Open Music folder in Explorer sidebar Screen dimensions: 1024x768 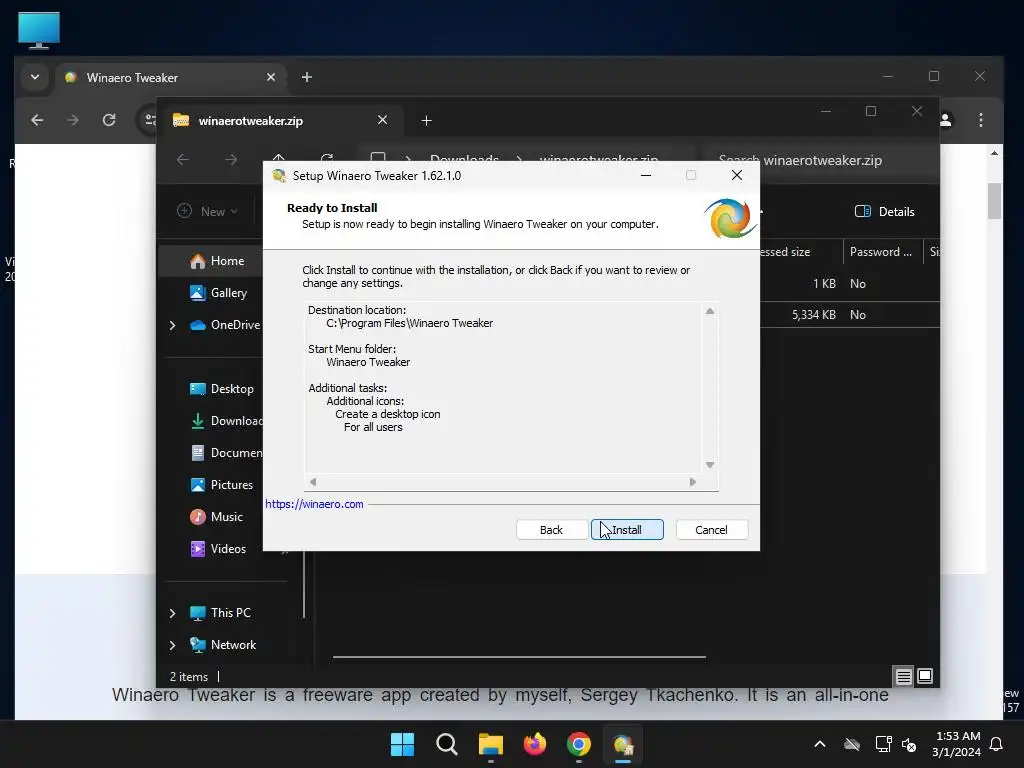coord(216,517)
